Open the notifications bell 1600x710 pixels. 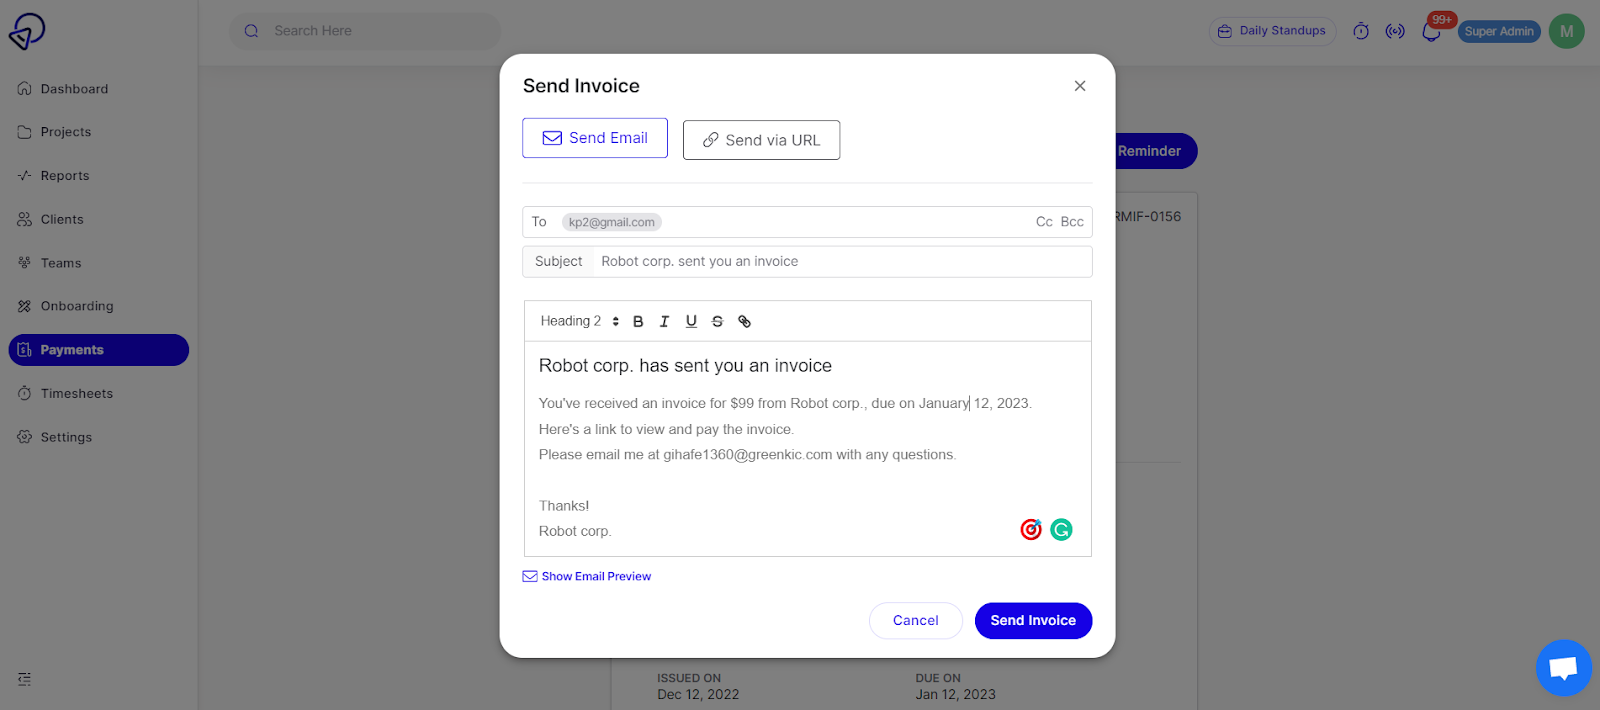pos(1431,31)
